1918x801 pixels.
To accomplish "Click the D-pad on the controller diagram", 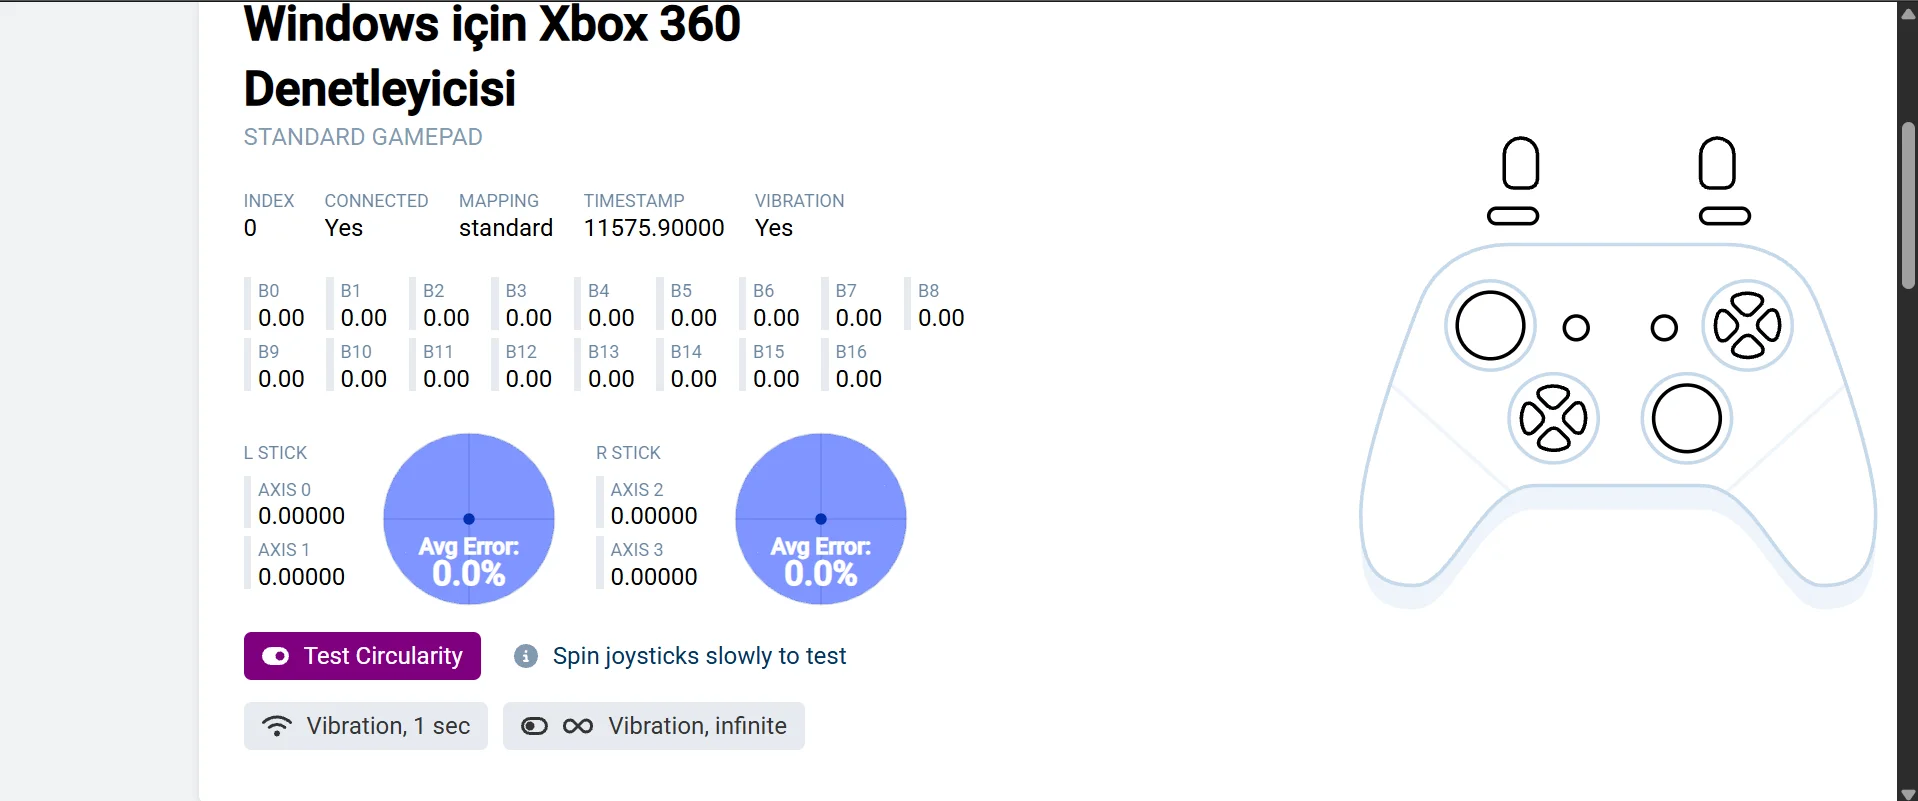I will [x=1553, y=419].
